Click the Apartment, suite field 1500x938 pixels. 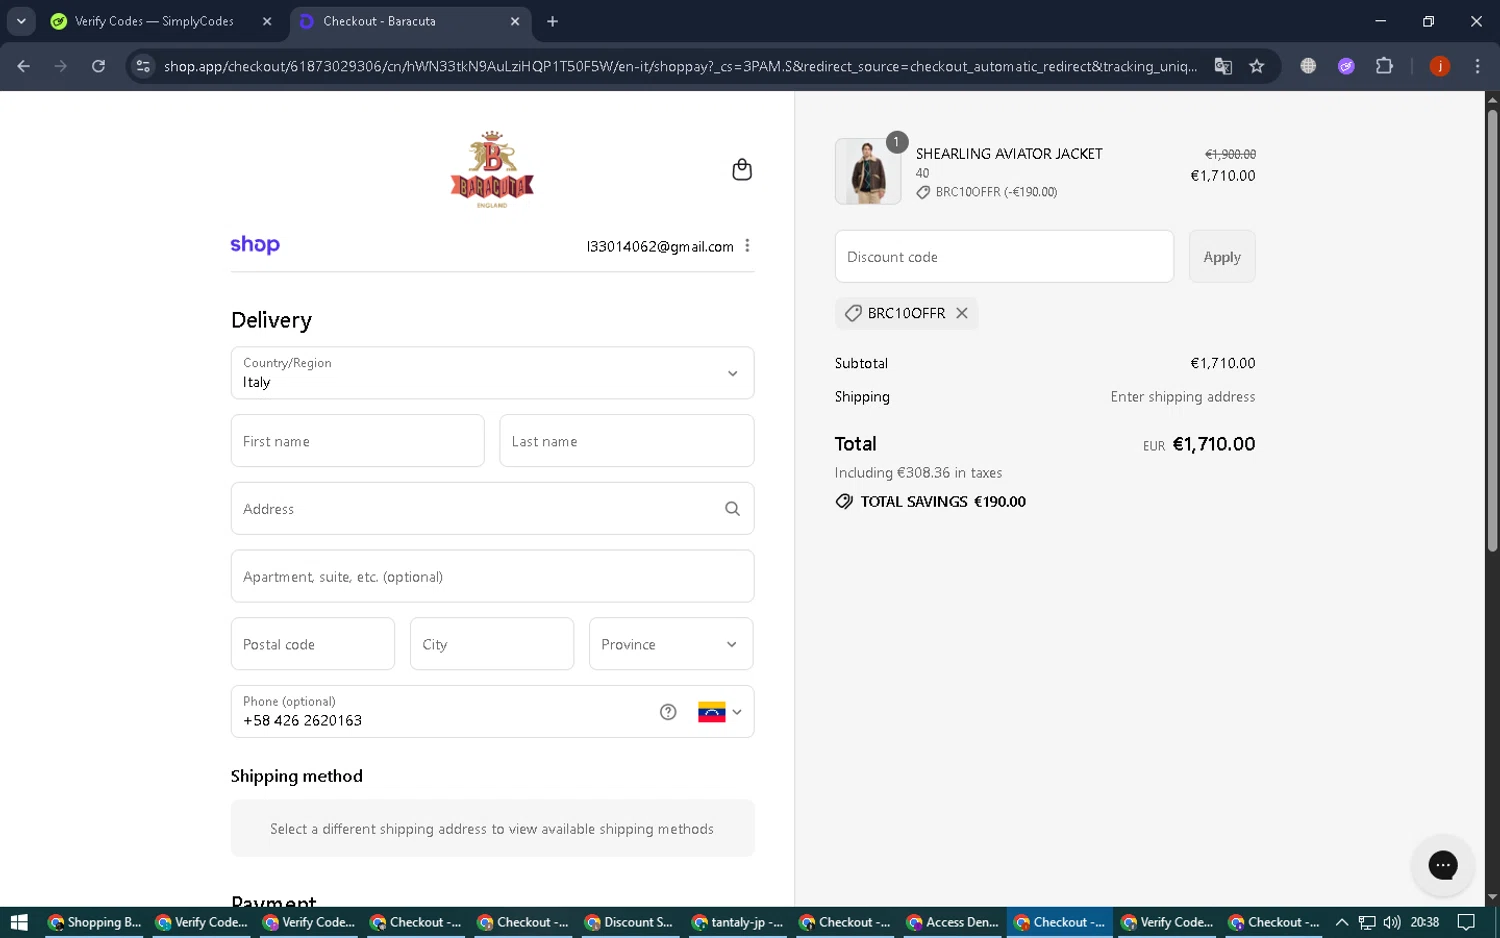tap(492, 576)
